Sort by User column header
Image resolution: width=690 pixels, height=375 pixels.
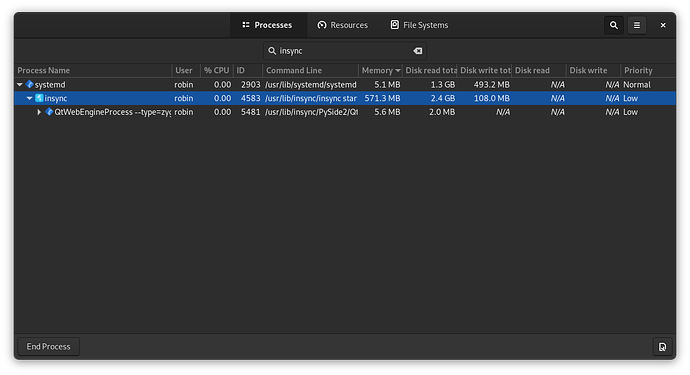[x=186, y=70]
